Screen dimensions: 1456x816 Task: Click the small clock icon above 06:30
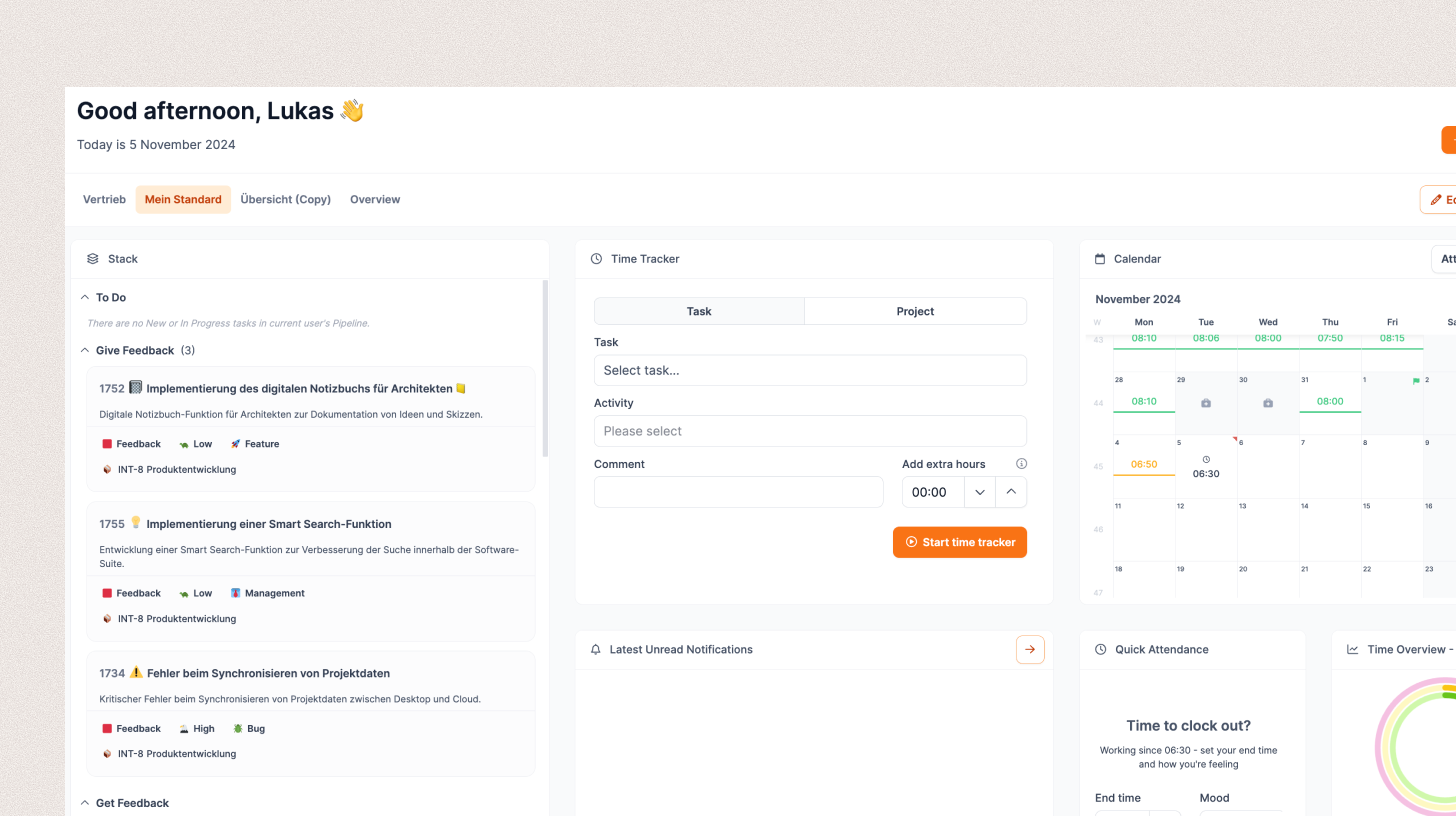(x=1206, y=460)
